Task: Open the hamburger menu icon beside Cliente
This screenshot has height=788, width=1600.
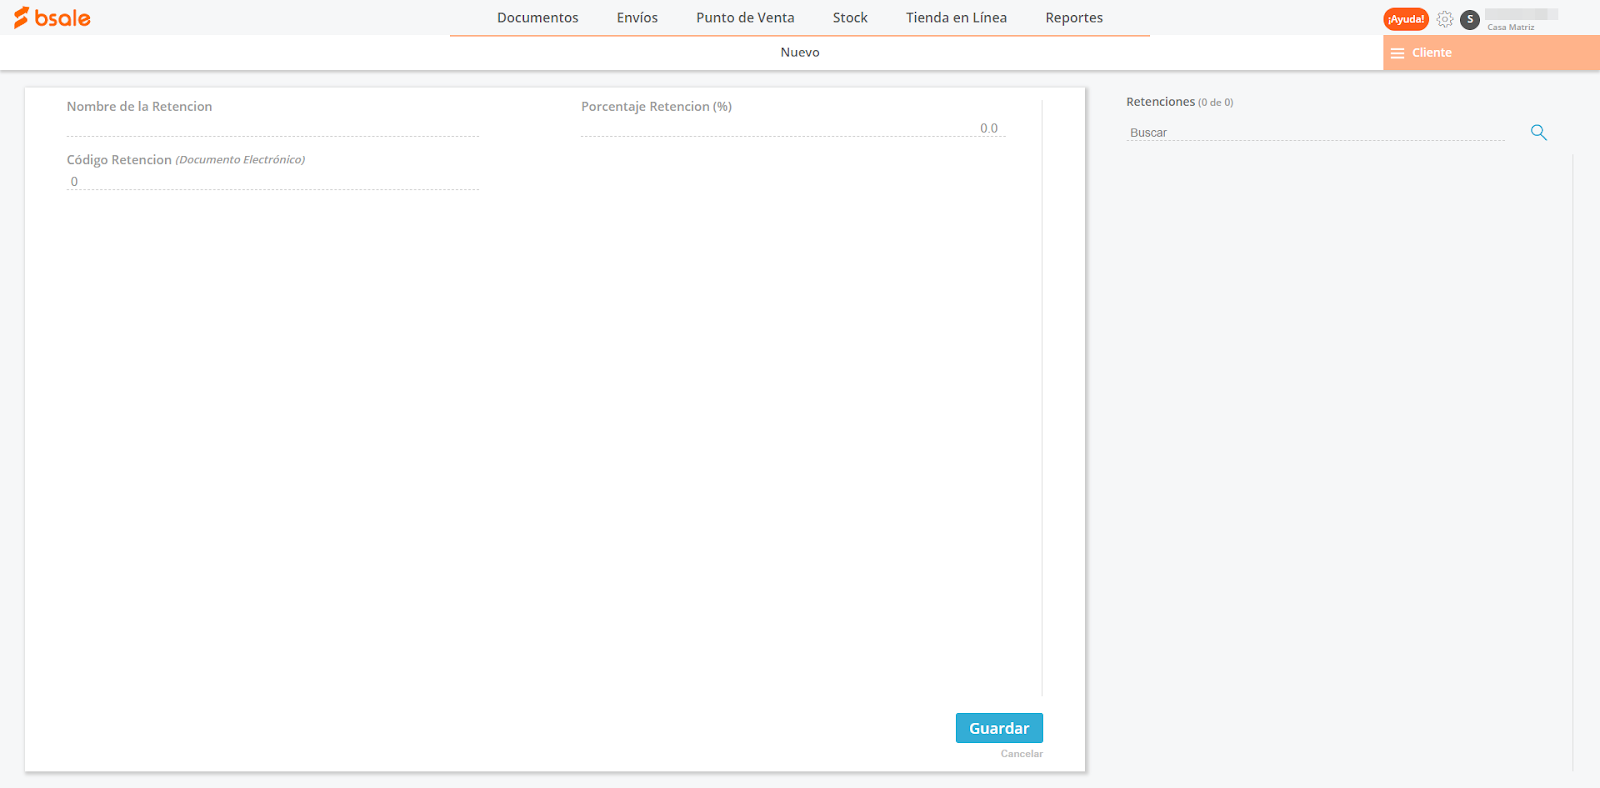Action: (1397, 53)
